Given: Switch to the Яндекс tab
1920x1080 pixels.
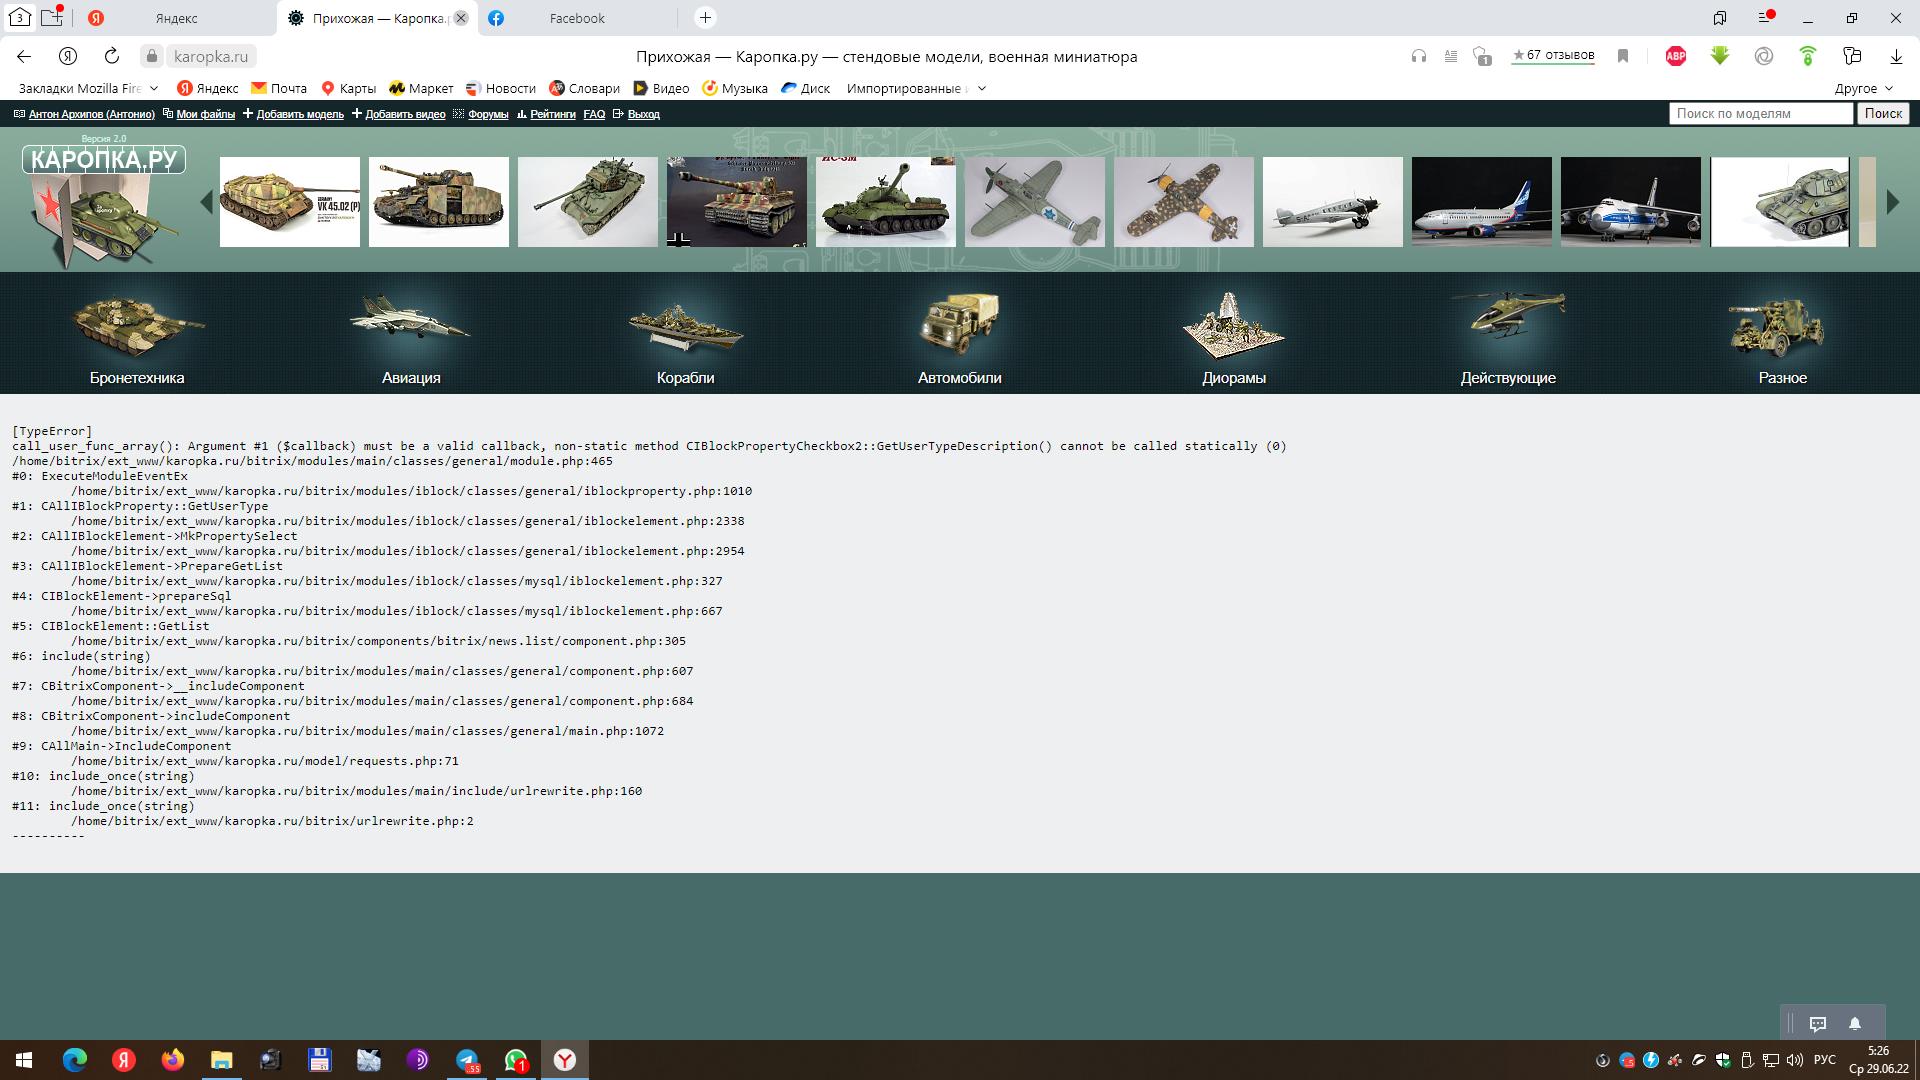Looking at the screenshot, I should (x=177, y=18).
